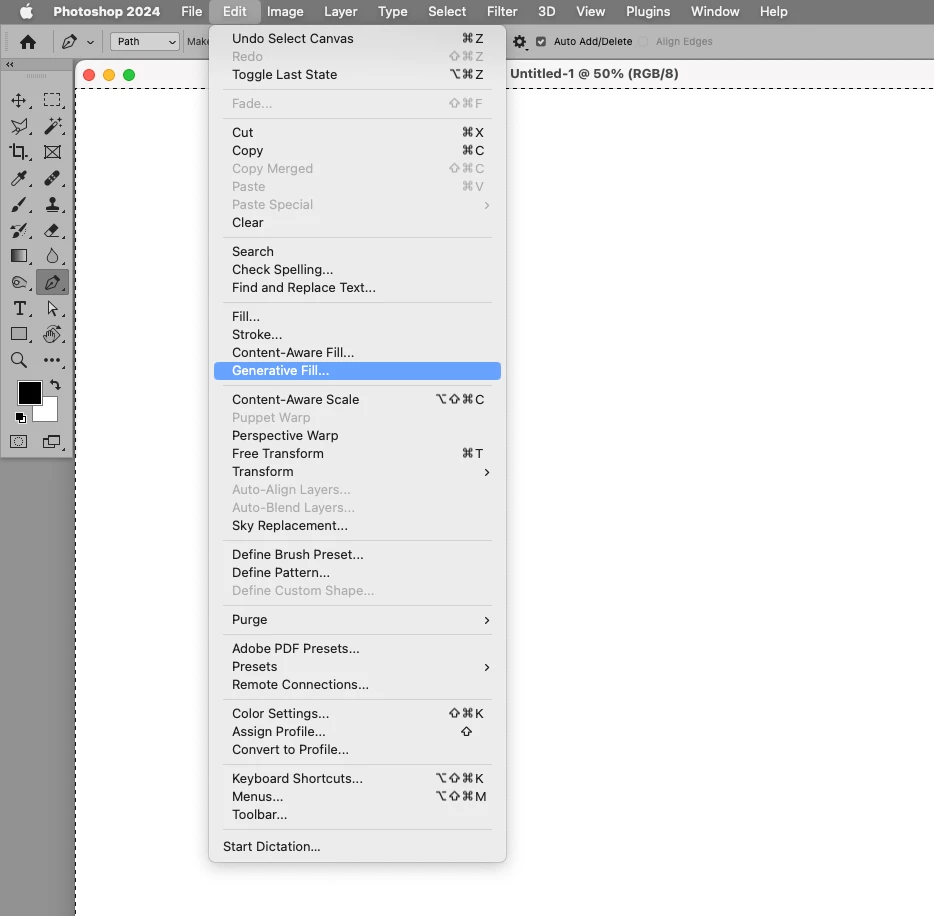The width and height of the screenshot is (934, 916).
Task: Select the Zoom tool
Action: coord(18,360)
